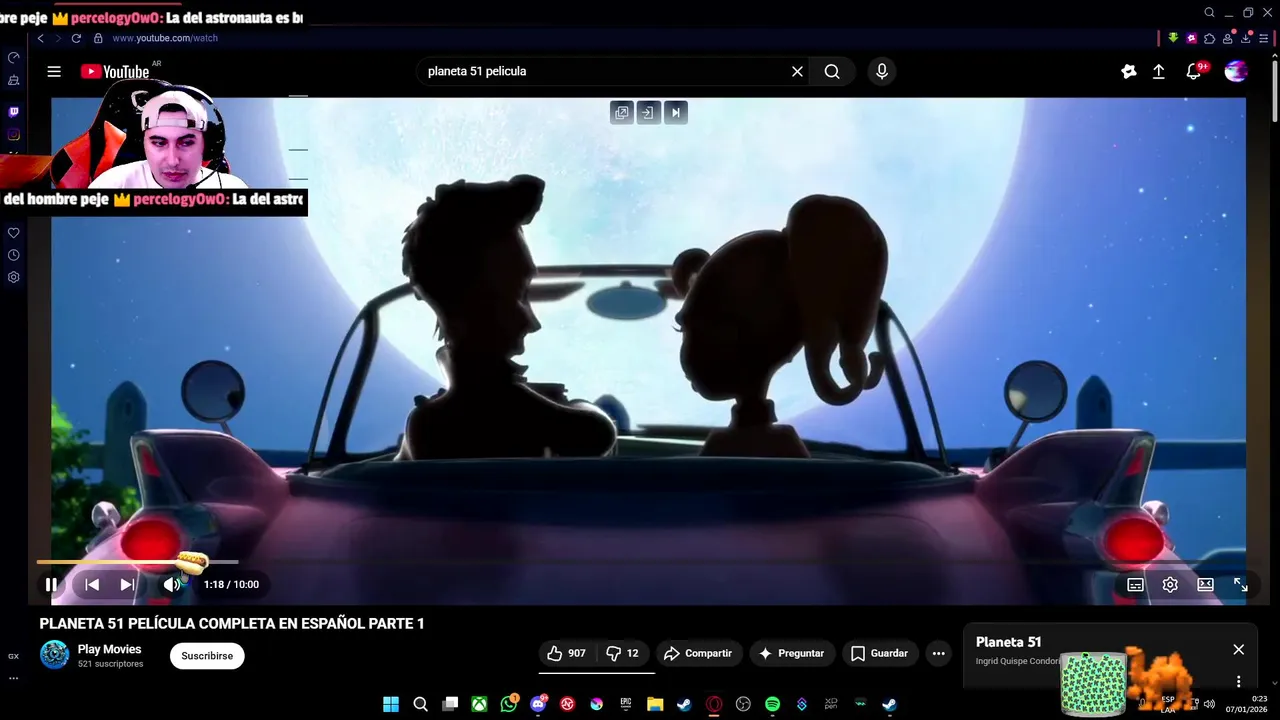Screen dimensions: 1280x720
Task: Open the YouTube account avatar menu
Action: tap(1236, 71)
